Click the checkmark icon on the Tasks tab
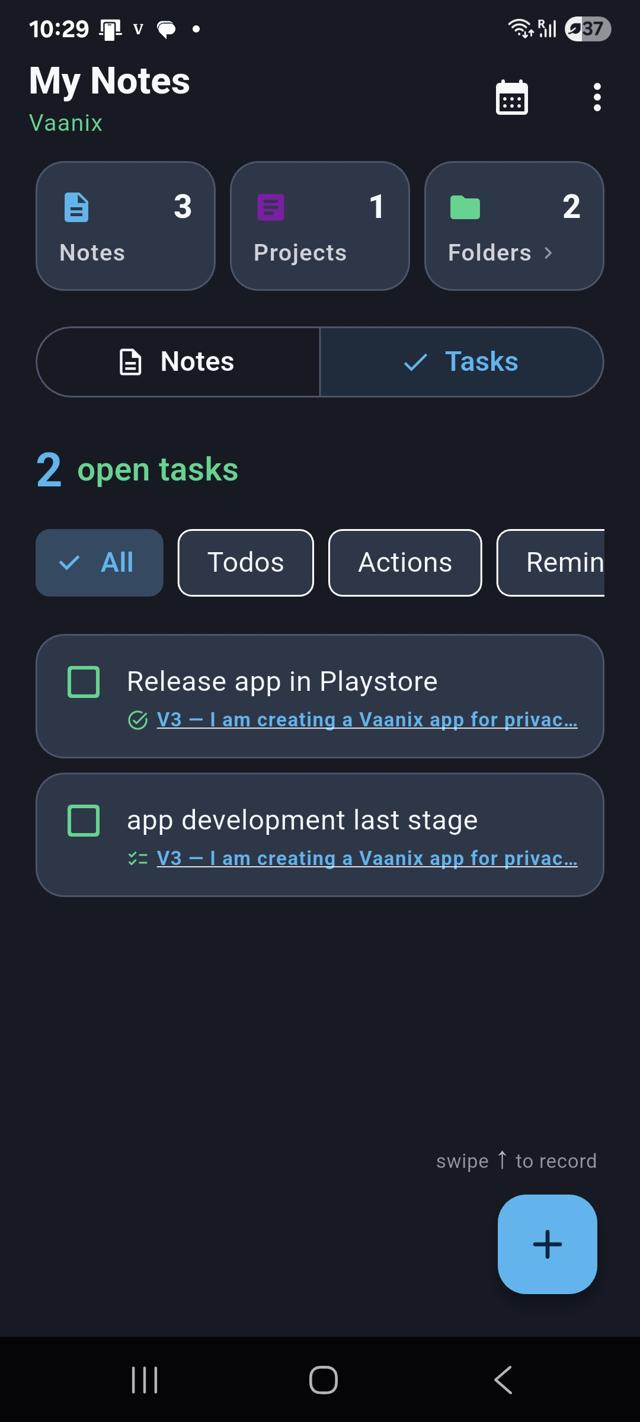Screen dimensions: 640x1422 click(x=415, y=362)
